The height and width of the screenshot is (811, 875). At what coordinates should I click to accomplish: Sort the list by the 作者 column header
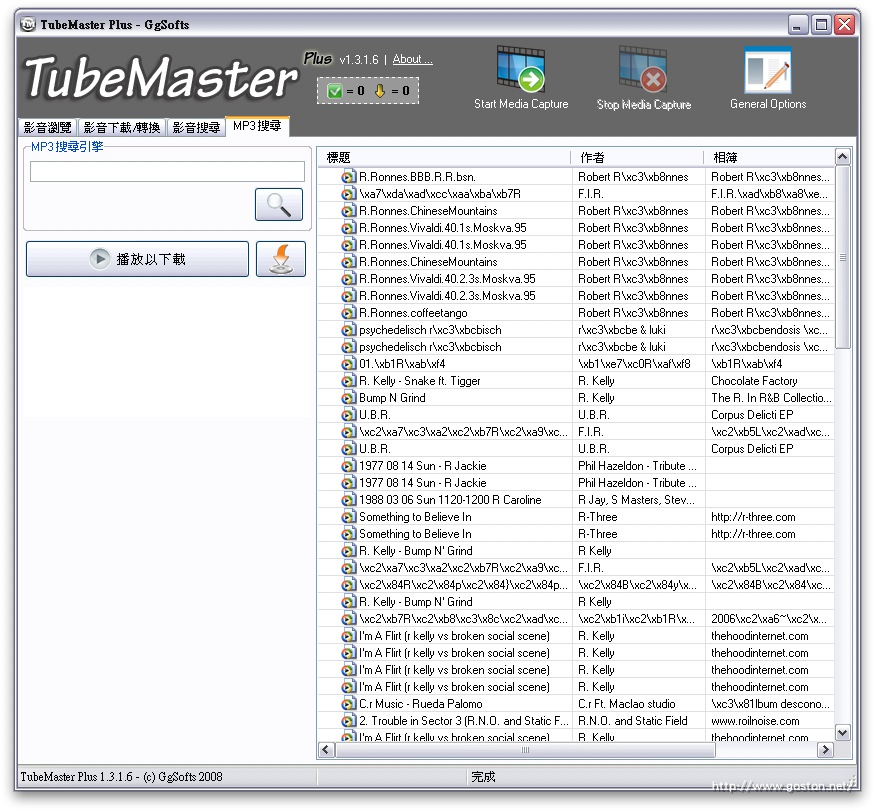point(637,157)
